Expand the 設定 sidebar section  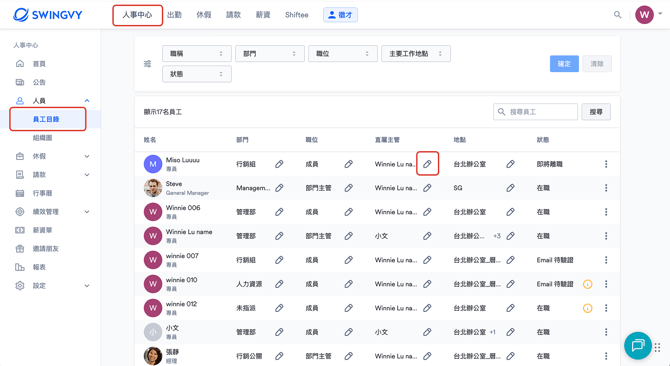pyautogui.click(x=87, y=286)
